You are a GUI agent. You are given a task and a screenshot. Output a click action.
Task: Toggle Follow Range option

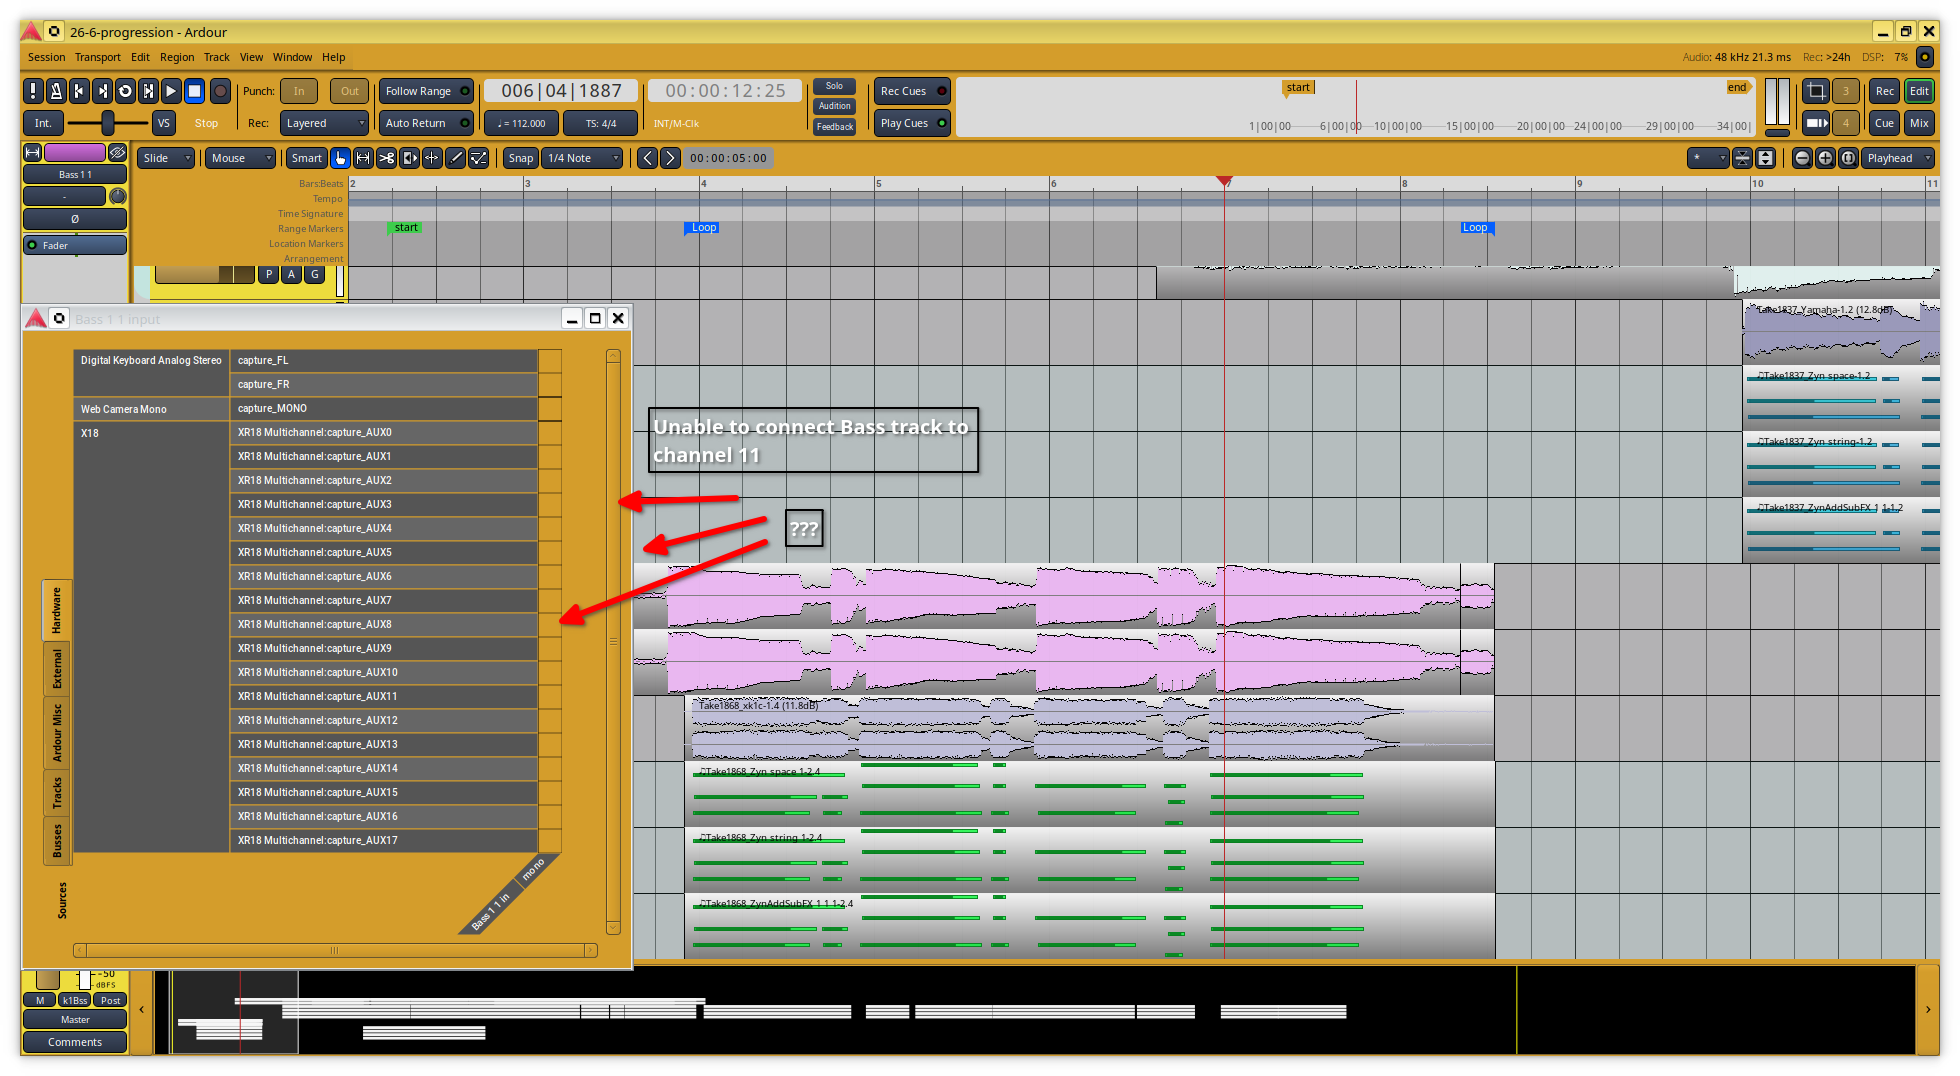click(x=426, y=91)
